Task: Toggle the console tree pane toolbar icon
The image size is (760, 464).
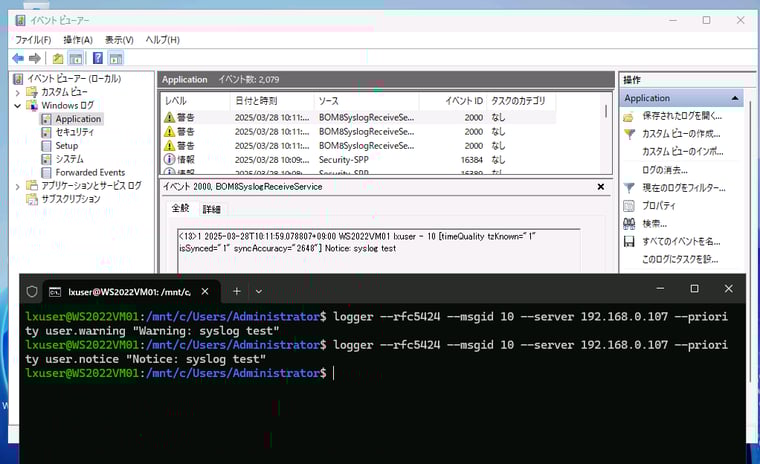Action: pyautogui.click(x=75, y=59)
